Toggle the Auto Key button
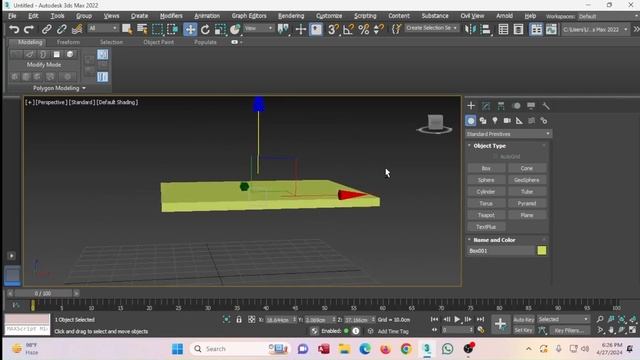Screen dimensions: 640x360 click(524, 320)
